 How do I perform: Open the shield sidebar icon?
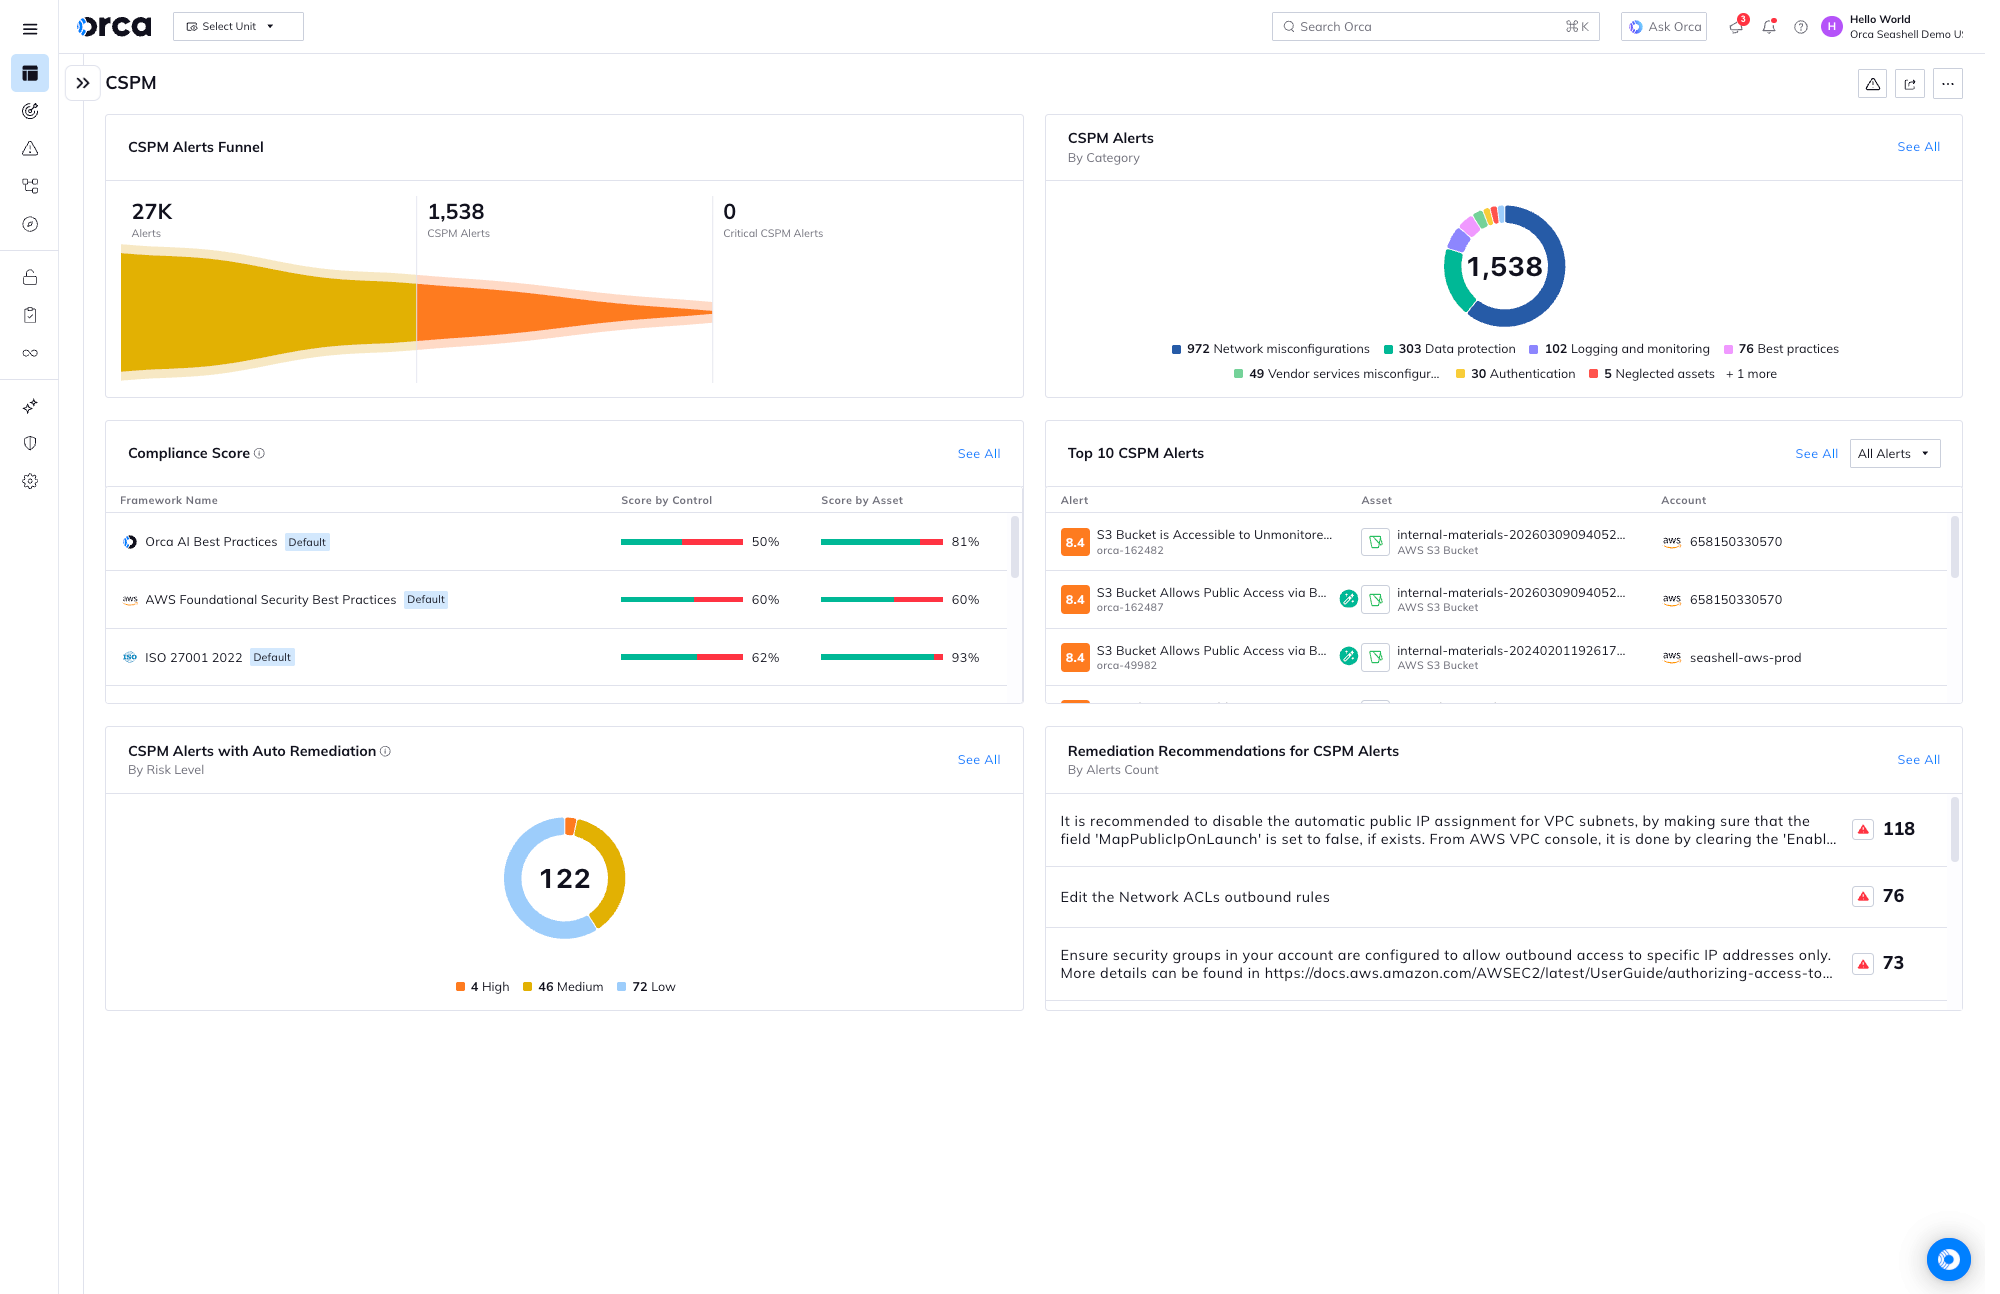[x=30, y=443]
